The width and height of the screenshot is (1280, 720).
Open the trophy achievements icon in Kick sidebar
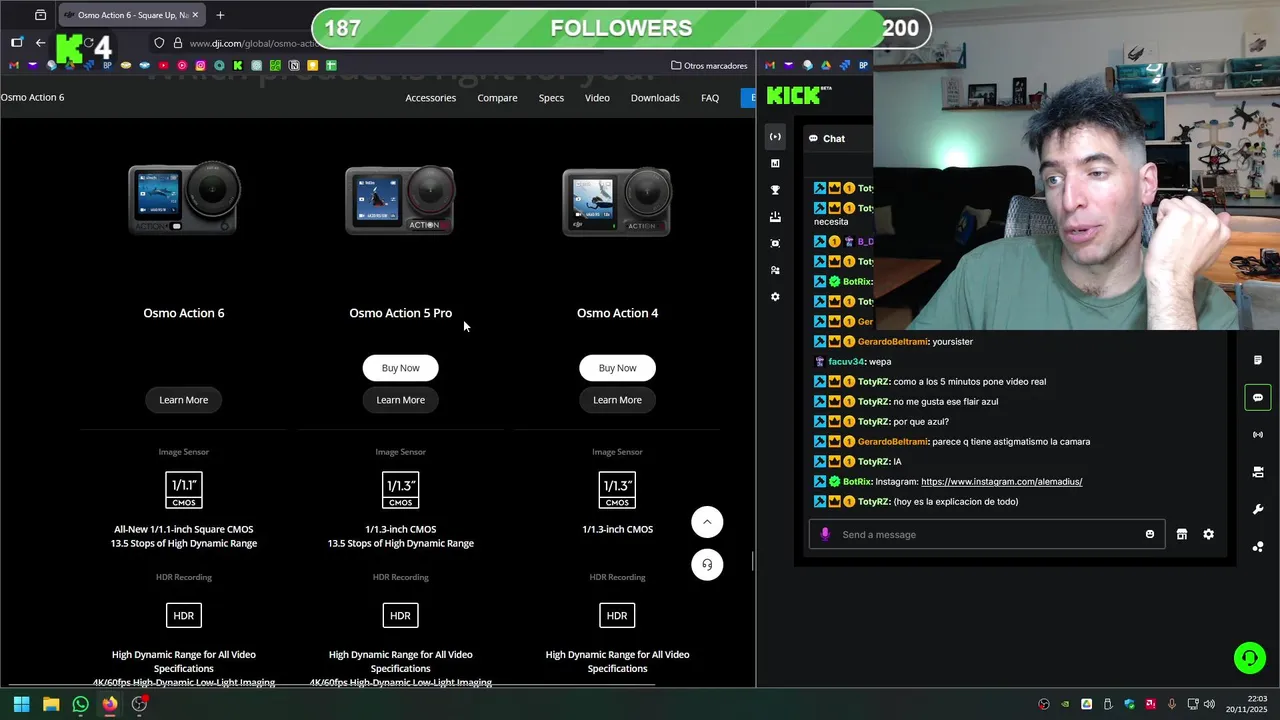775,190
